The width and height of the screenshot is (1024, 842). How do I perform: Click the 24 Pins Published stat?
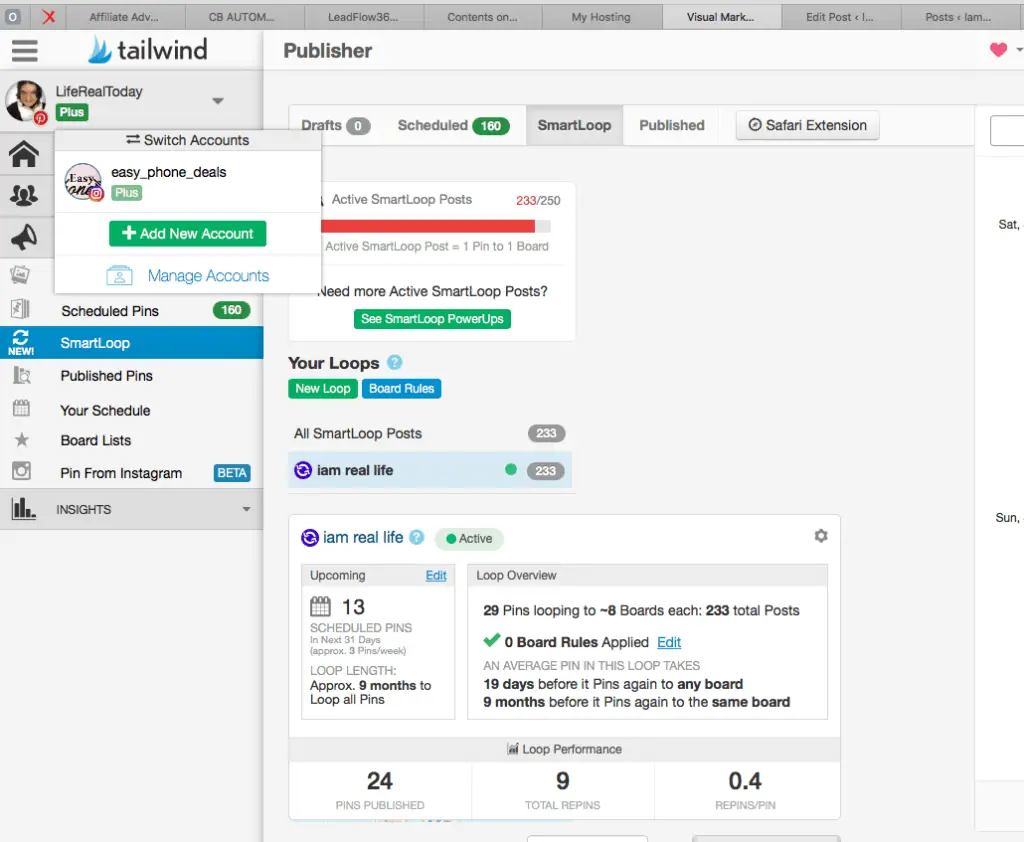click(380, 790)
